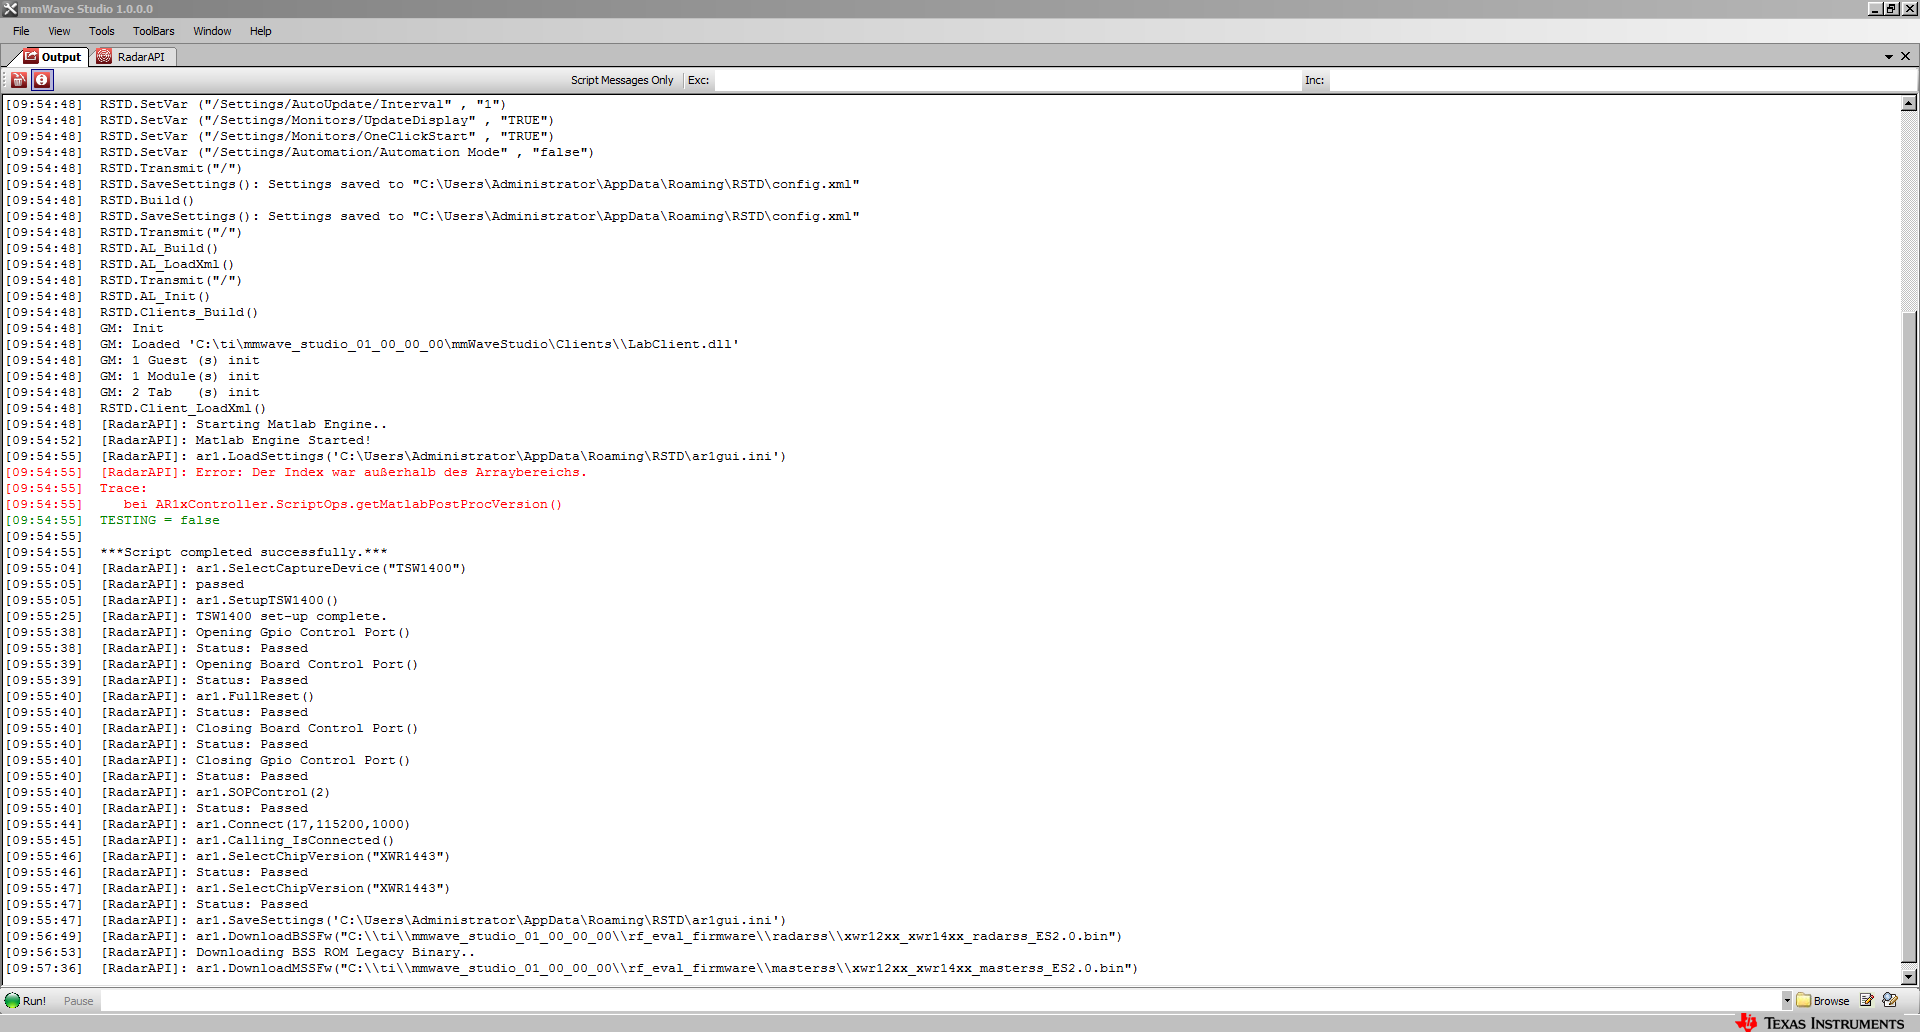The width and height of the screenshot is (1920, 1032).
Task: Select the 'TSW1400 set-up complete.' line
Action: pyautogui.click(x=196, y=616)
